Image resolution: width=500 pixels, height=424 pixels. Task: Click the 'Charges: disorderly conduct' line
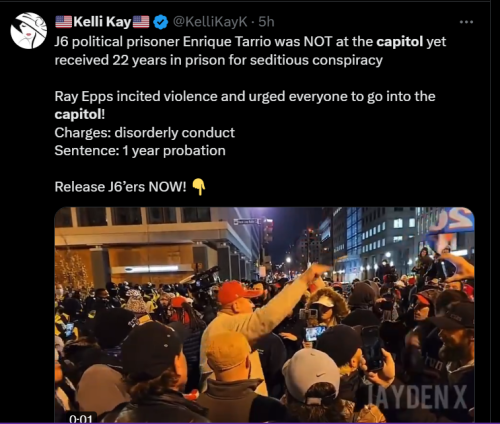pos(145,133)
